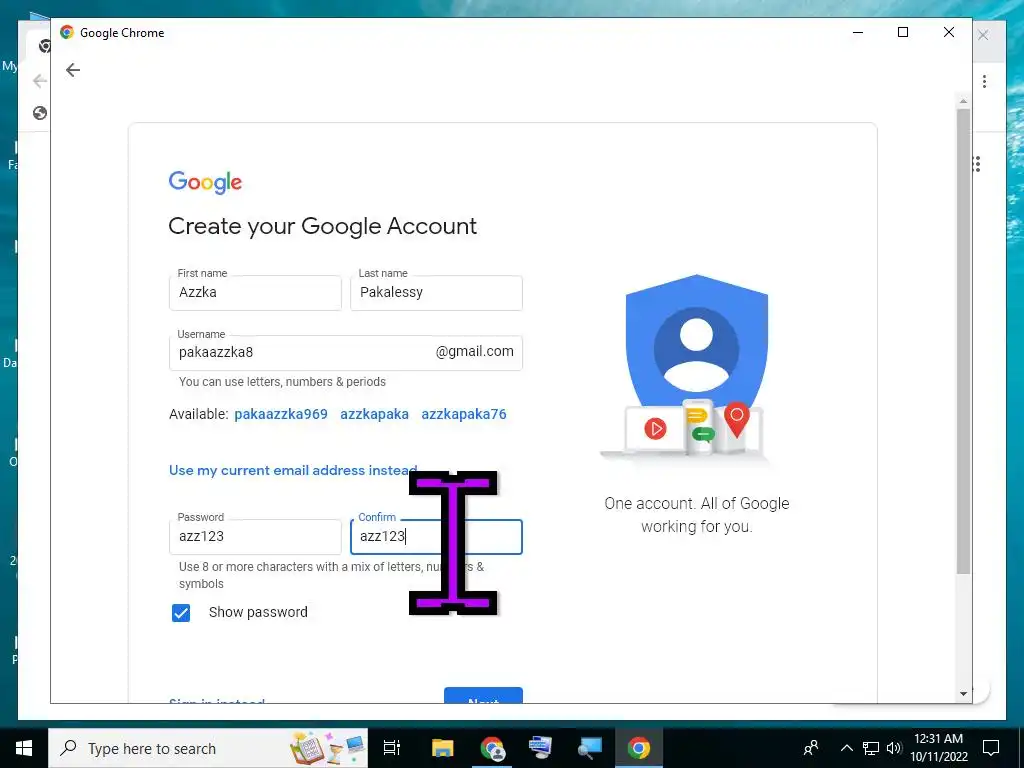Open the notification center icon
The width and height of the screenshot is (1024, 768).
[x=991, y=748]
